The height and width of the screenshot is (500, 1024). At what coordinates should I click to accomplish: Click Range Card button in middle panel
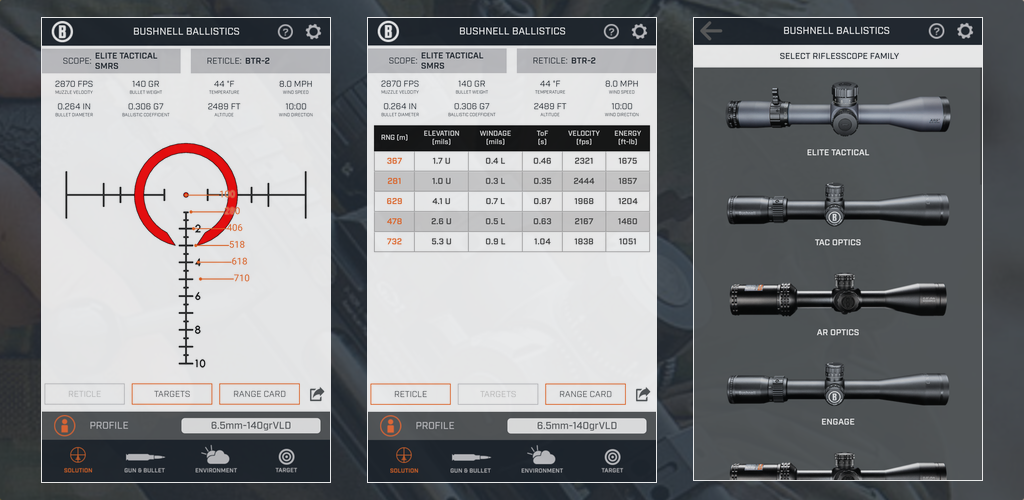(585, 394)
